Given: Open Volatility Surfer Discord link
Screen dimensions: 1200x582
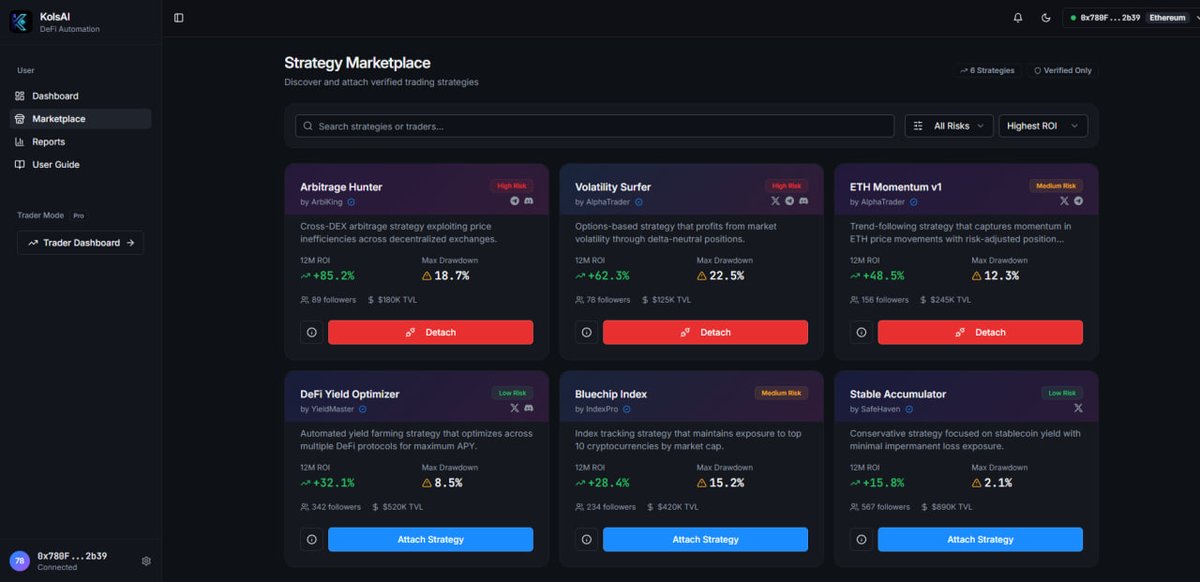Looking at the screenshot, I should (x=803, y=201).
